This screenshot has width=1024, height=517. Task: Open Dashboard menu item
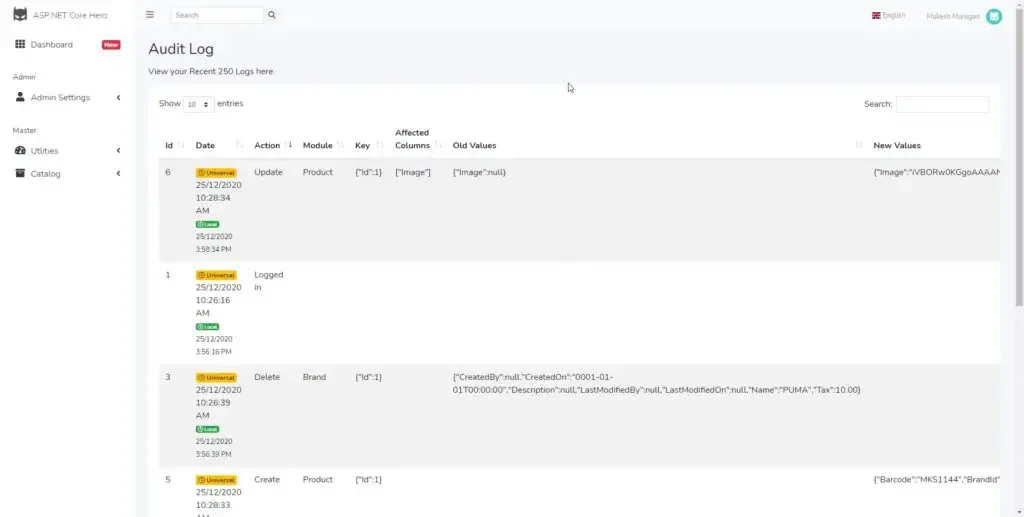(x=67, y=44)
